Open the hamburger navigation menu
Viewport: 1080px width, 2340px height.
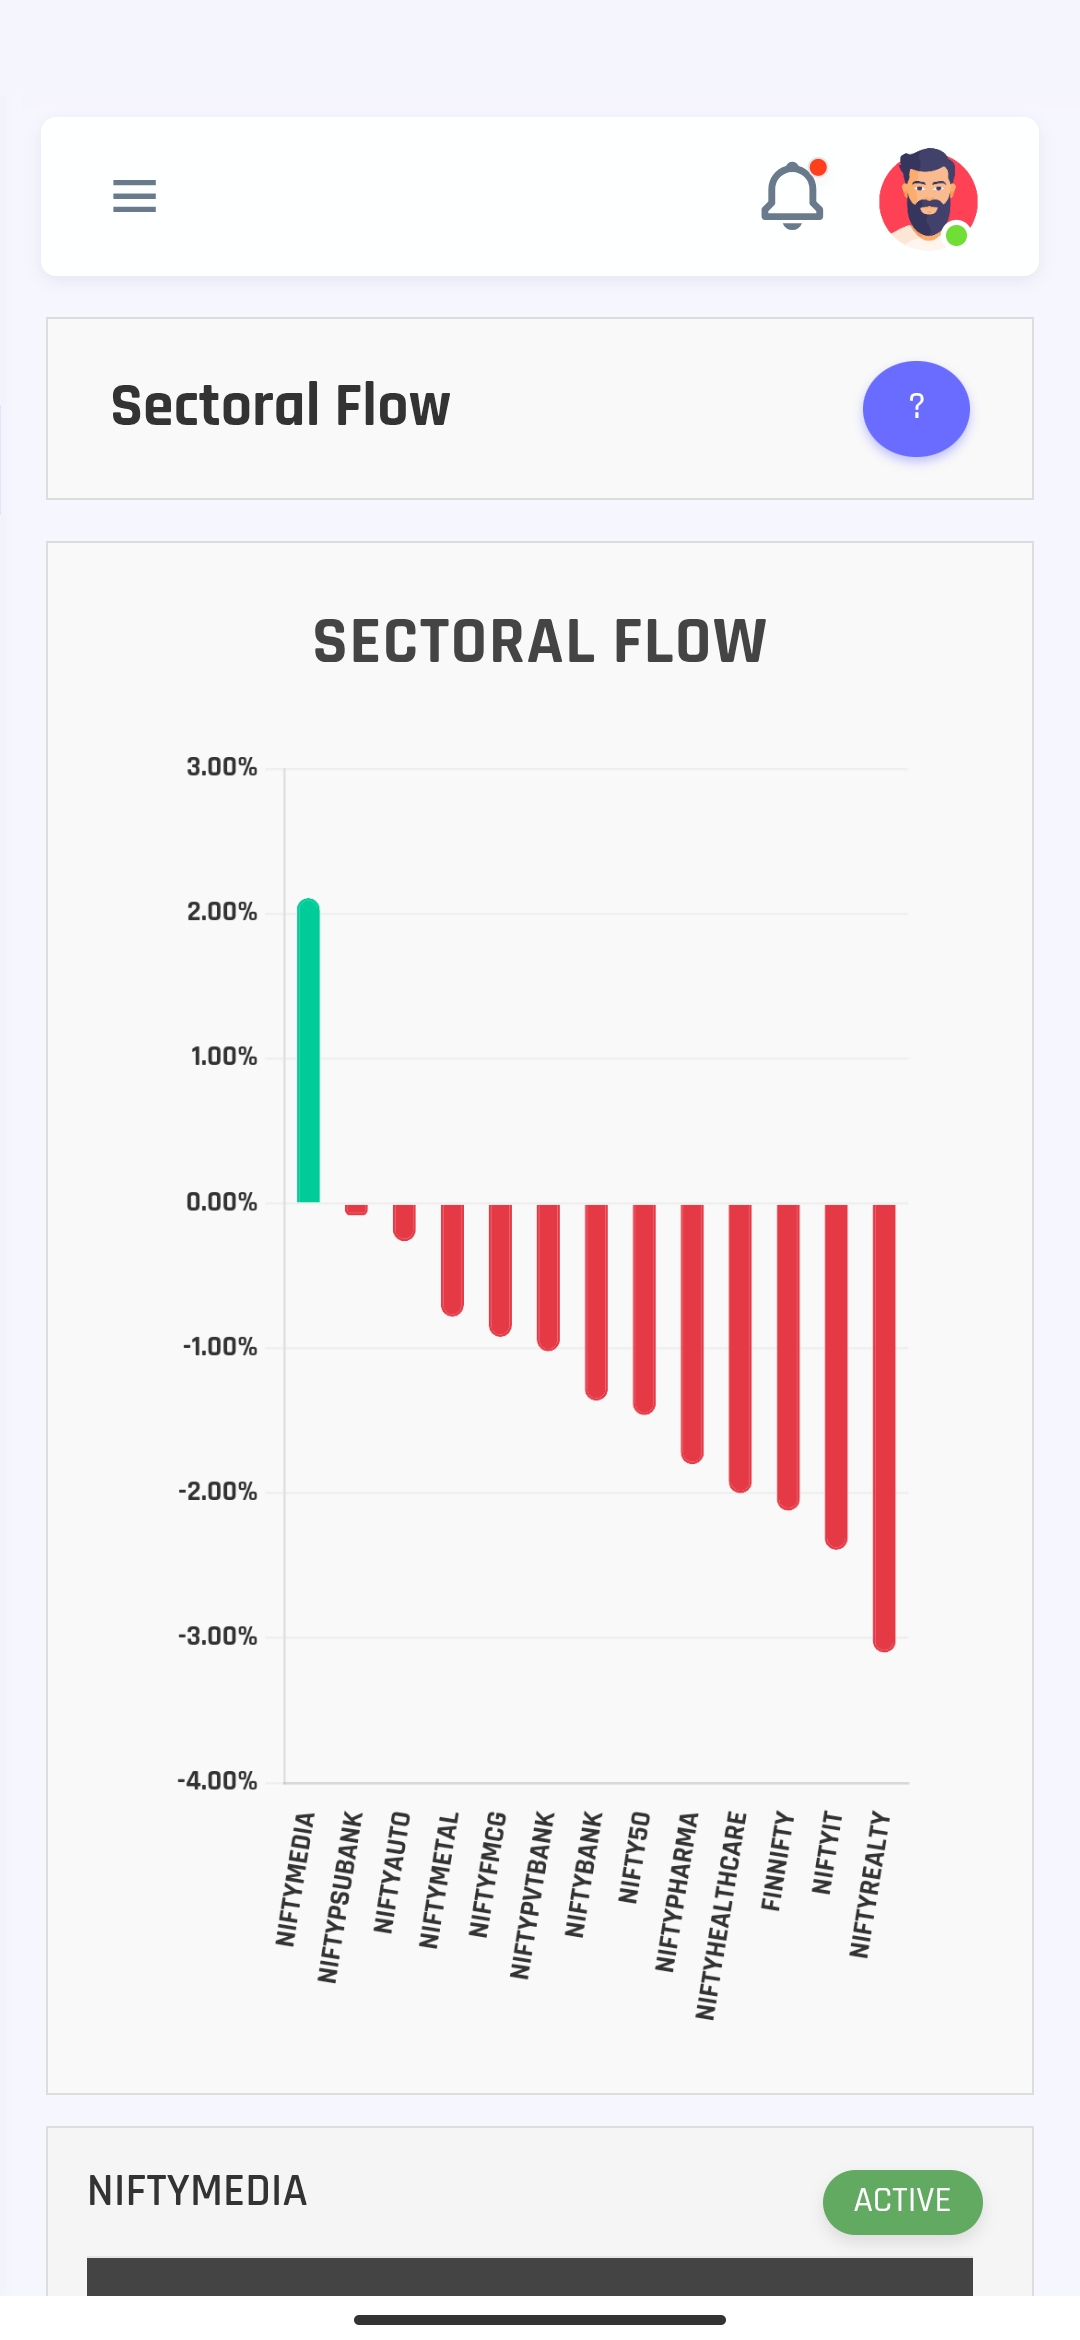click(134, 196)
